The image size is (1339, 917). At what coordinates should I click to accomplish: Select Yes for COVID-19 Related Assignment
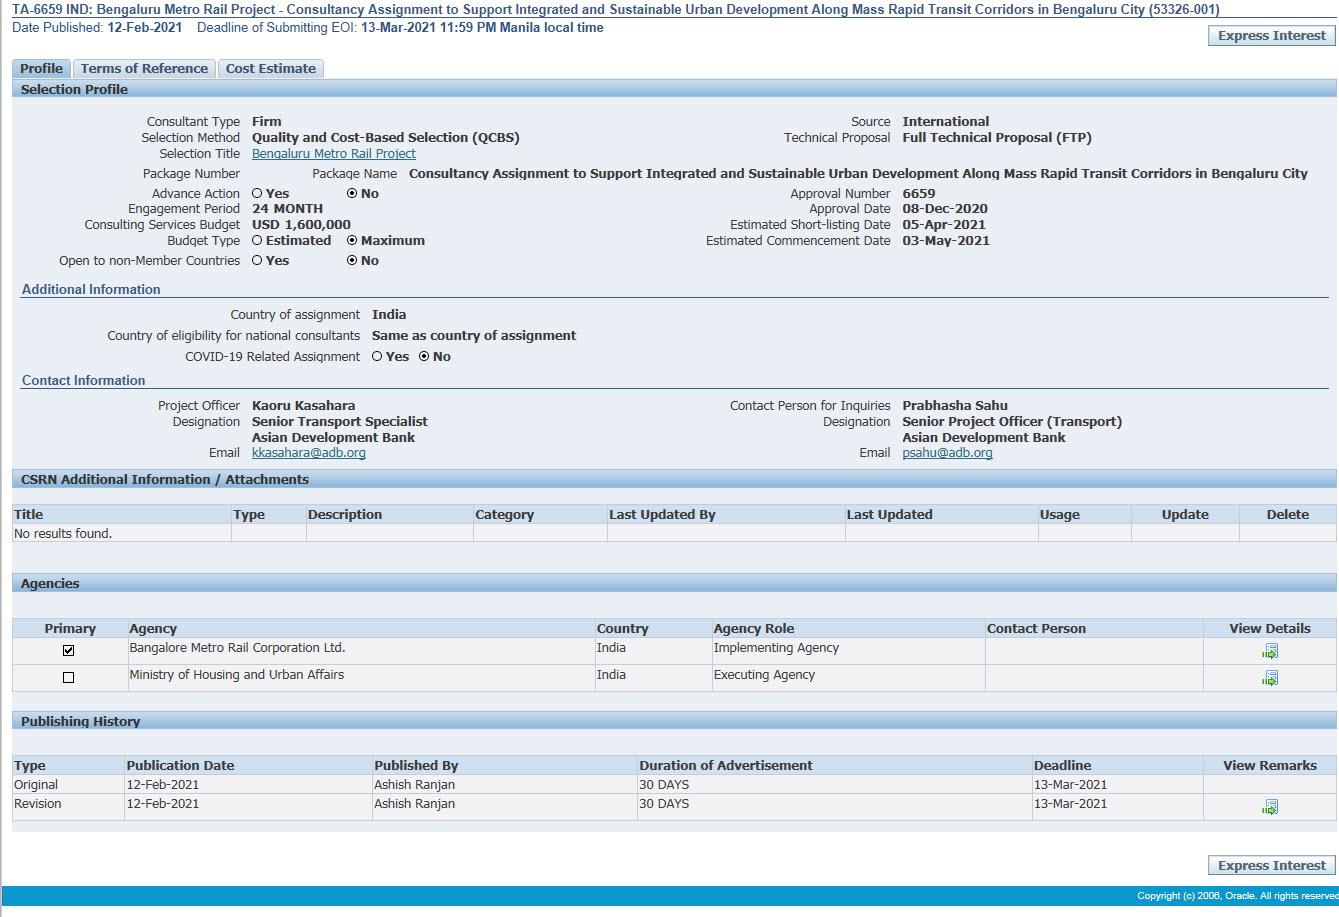click(377, 356)
